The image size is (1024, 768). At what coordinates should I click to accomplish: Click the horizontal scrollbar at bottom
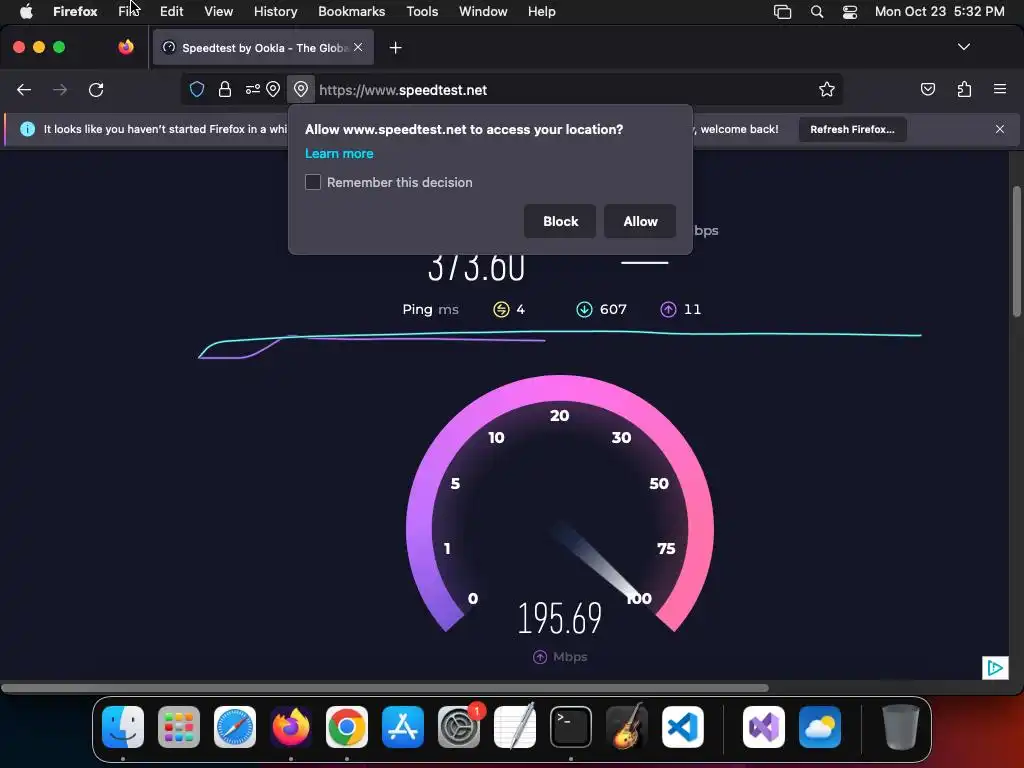[x=385, y=688]
